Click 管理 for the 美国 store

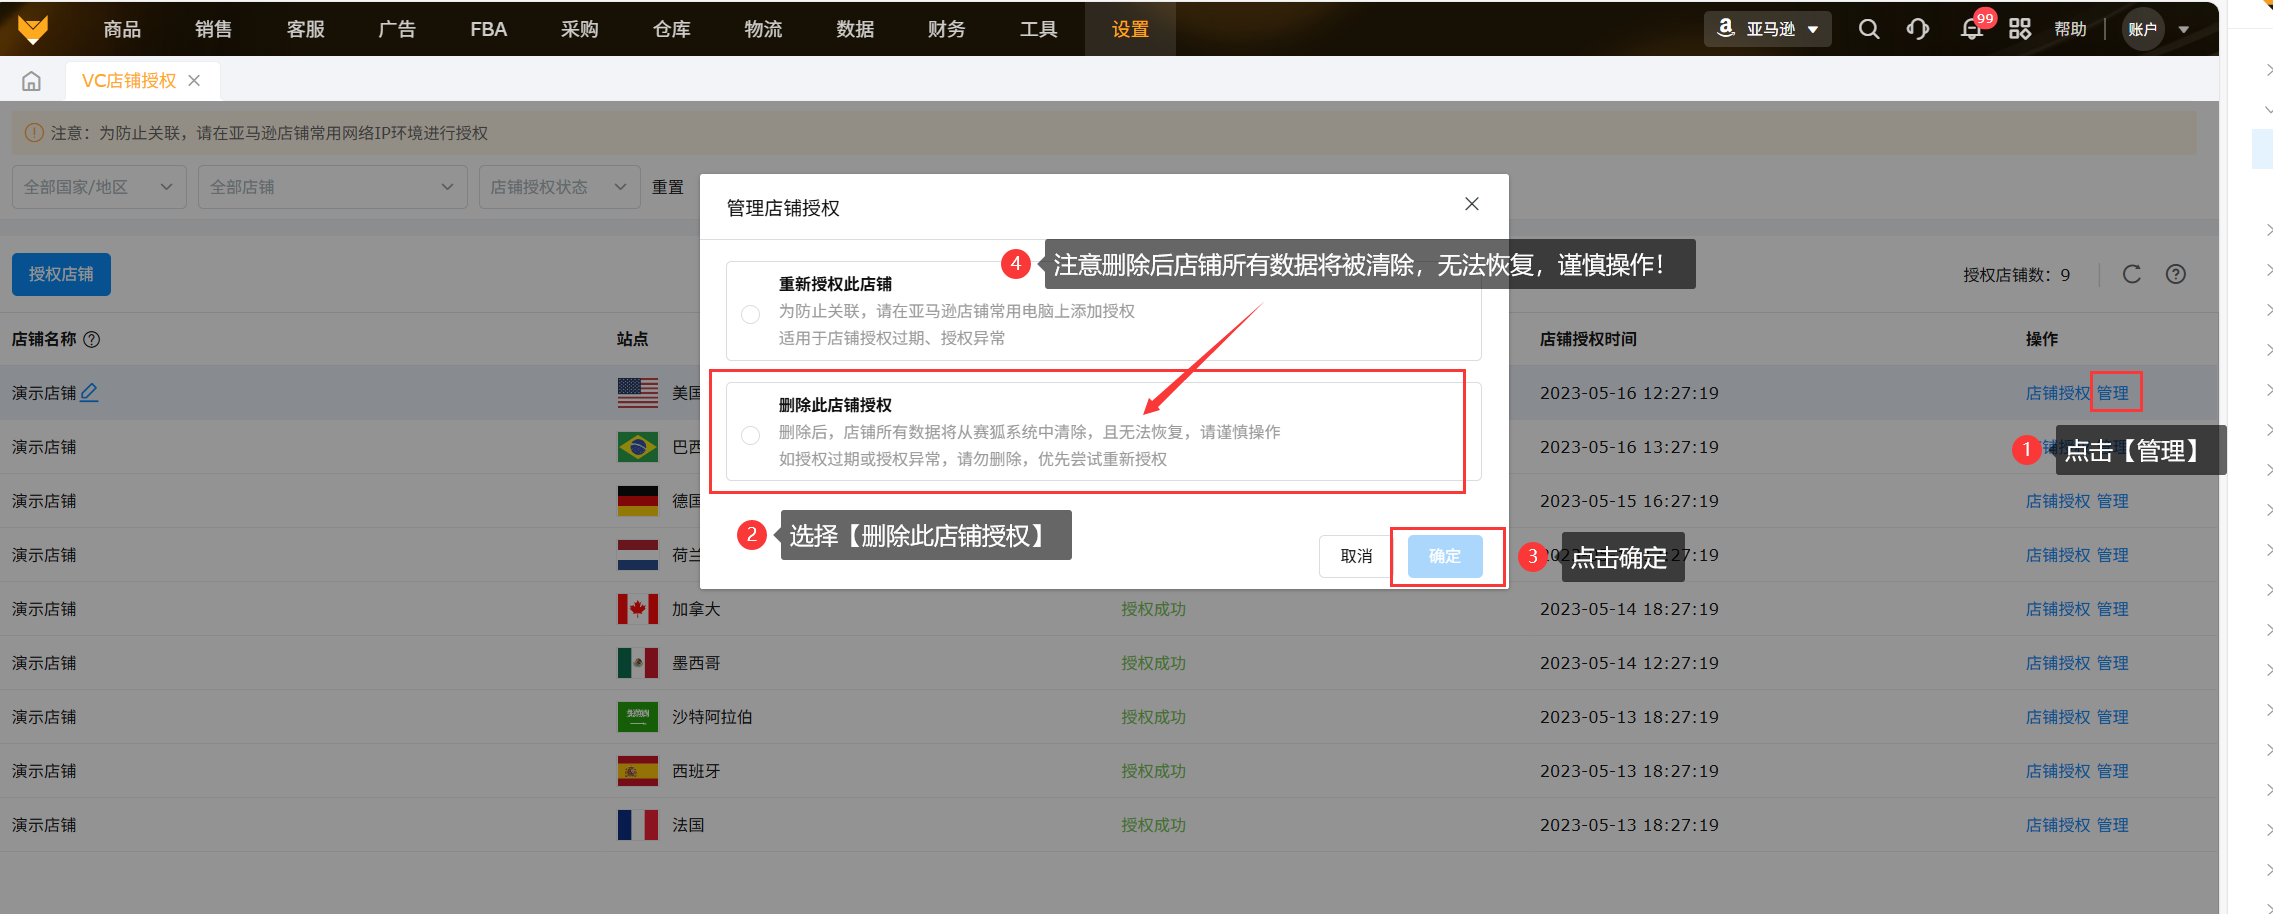click(2113, 393)
